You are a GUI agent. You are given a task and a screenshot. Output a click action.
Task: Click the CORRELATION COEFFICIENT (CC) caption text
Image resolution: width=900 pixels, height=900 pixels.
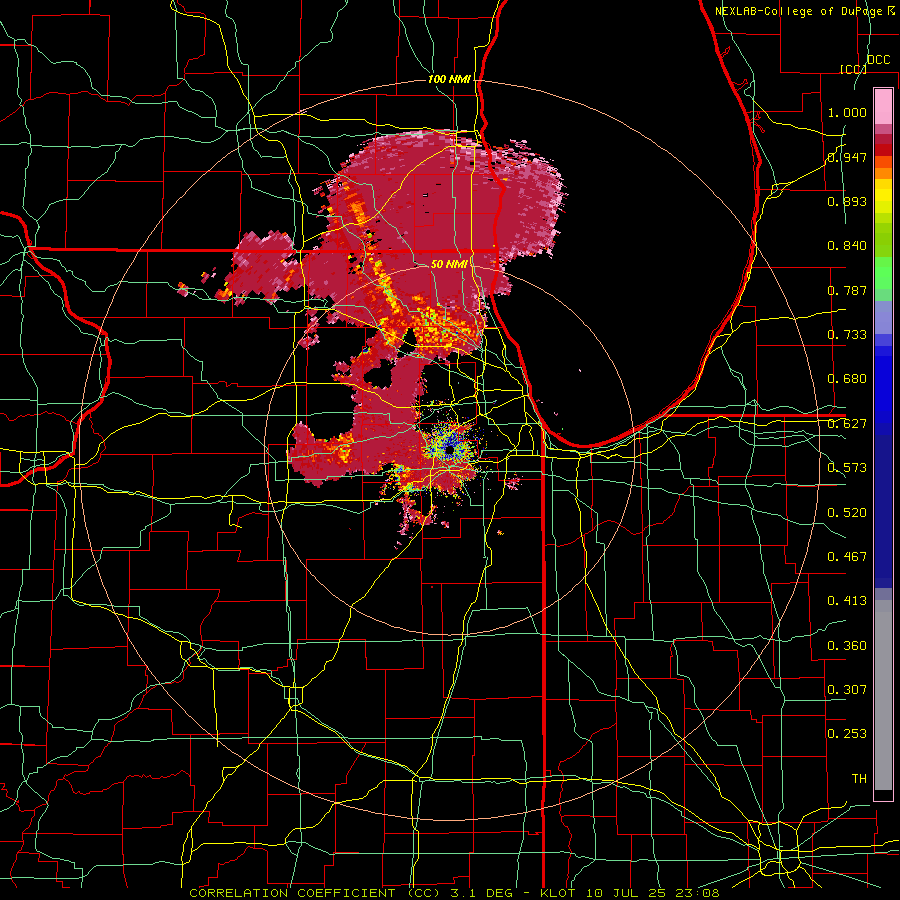[315, 893]
